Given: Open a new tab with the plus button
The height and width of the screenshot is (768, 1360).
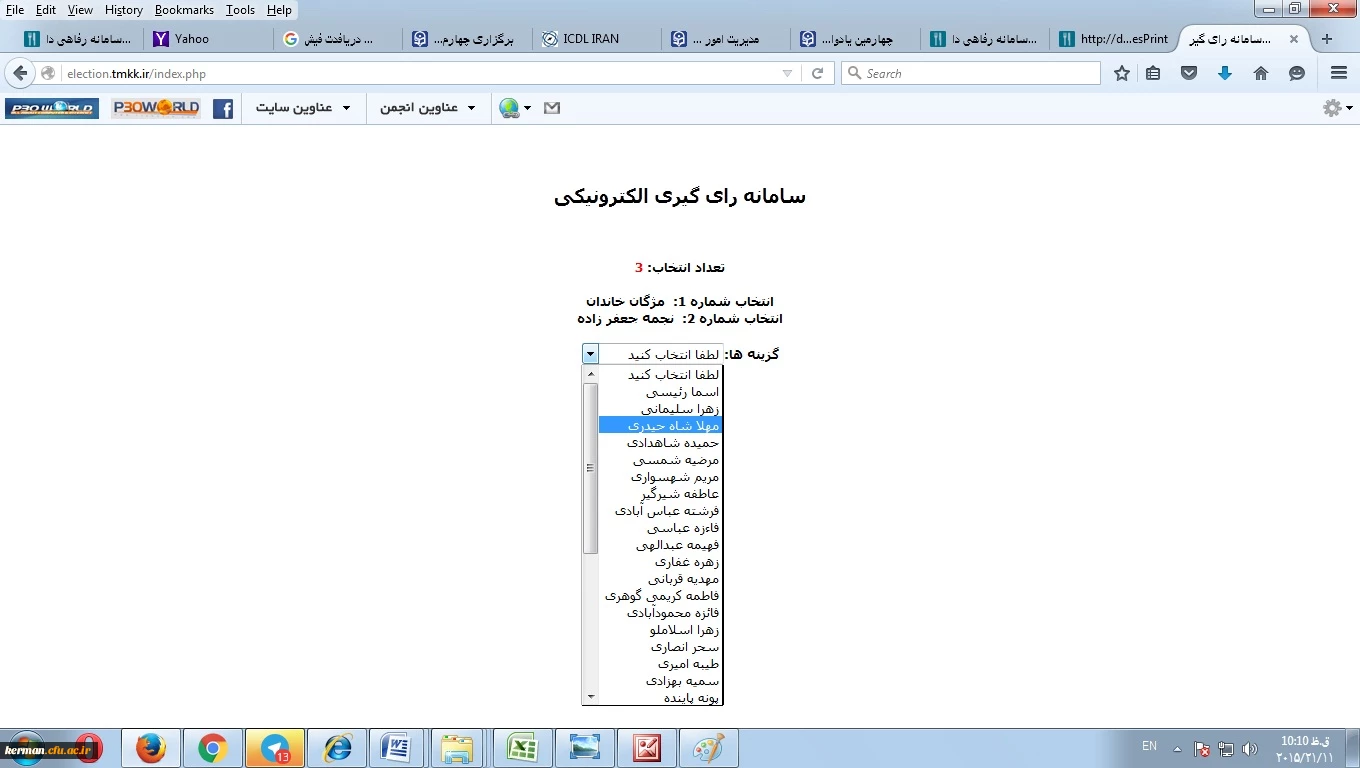Looking at the screenshot, I should [x=1327, y=39].
